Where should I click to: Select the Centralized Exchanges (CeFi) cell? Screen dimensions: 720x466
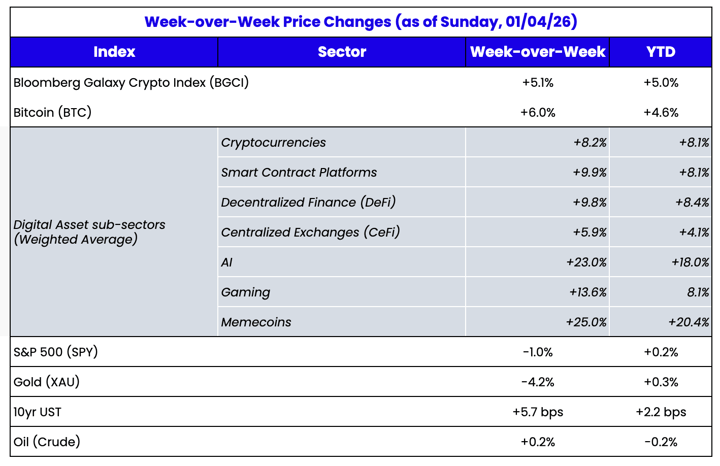(x=310, y=232)
